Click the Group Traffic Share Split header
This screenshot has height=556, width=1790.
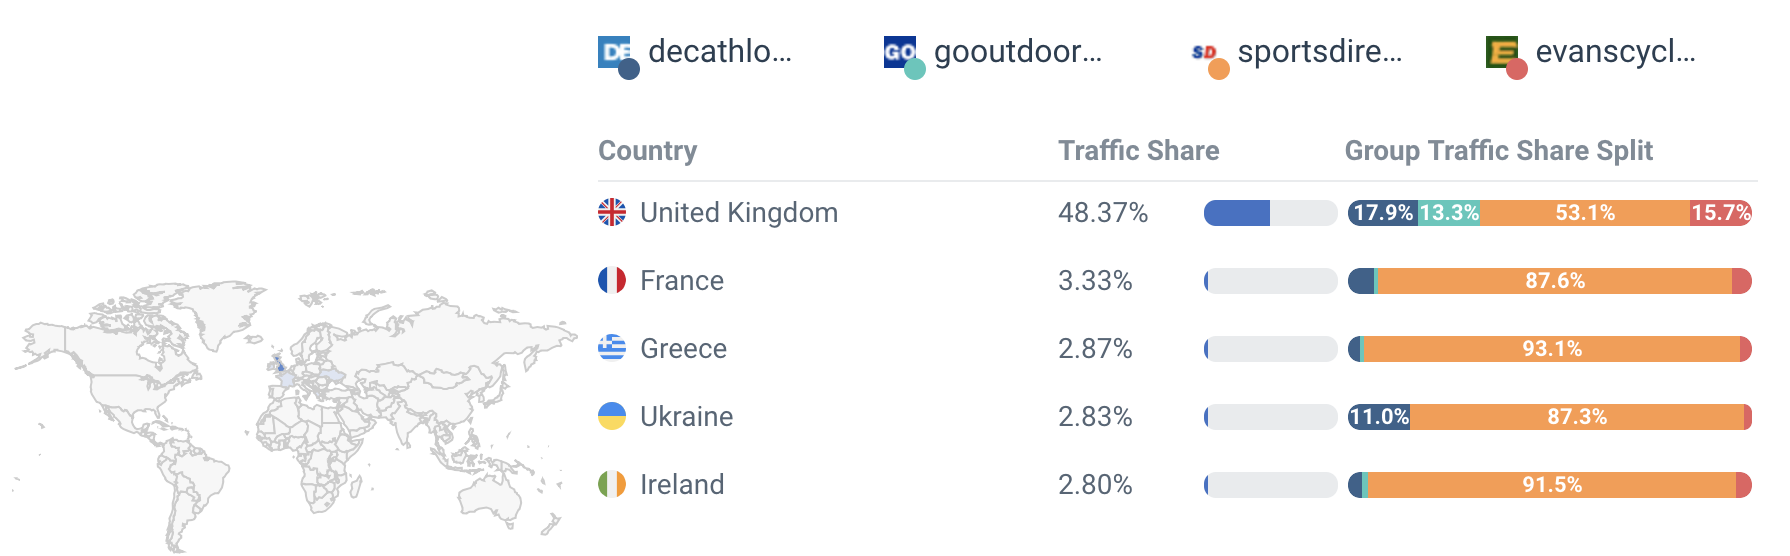click(1498, 151)
